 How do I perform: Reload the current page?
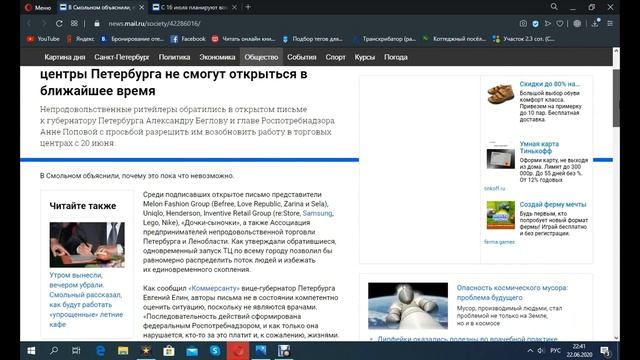59,23
